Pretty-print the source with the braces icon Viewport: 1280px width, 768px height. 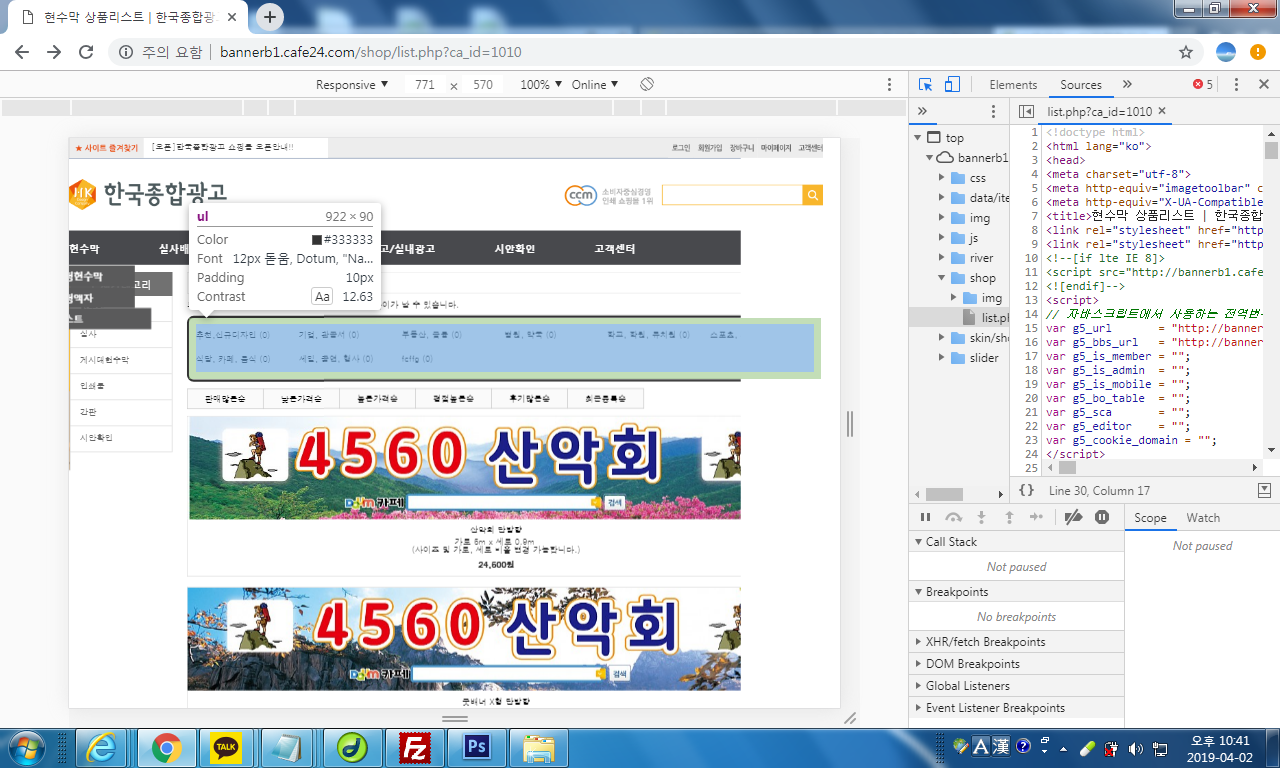[1026, 490]
